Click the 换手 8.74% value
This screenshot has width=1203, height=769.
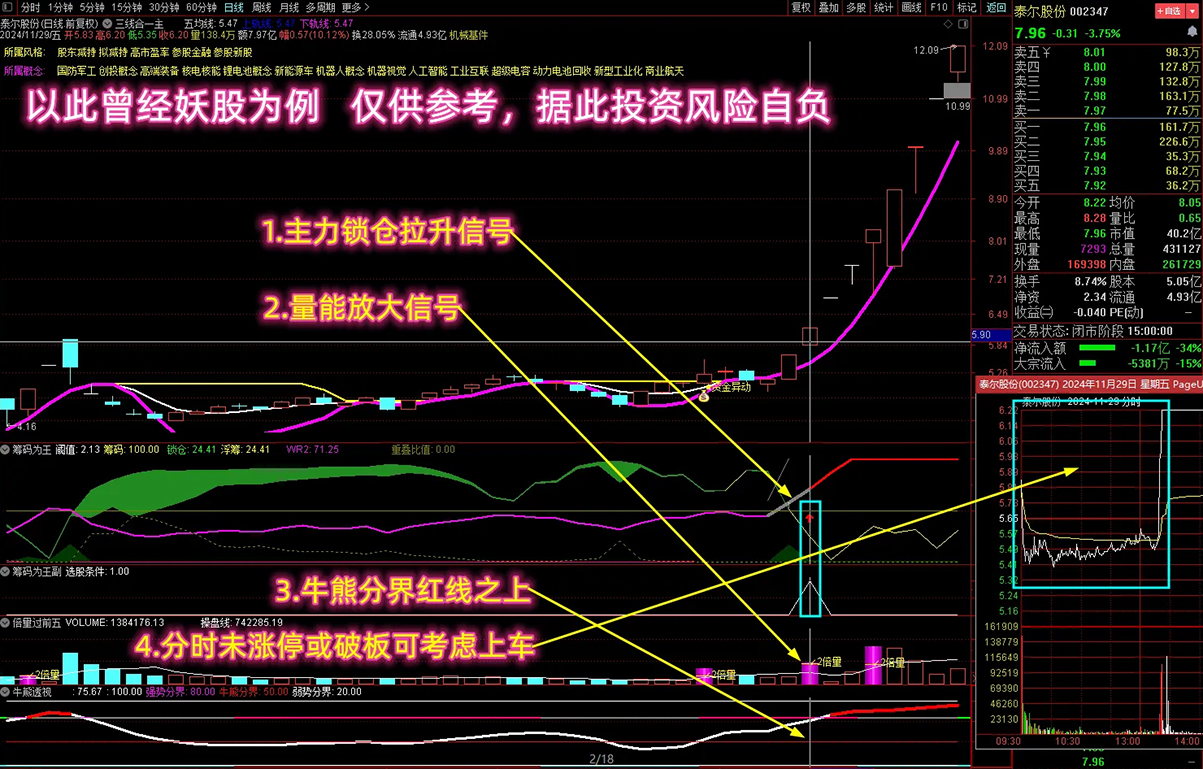coord(1091,282)
